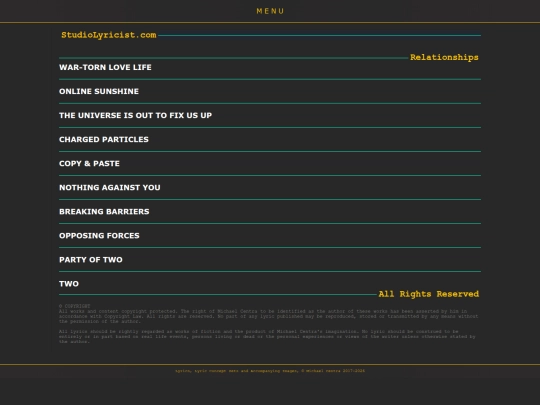Open the lyric ONLINE SUNSHINE
540x405 pixels.
pyautogui.click(x=99, y=91)
